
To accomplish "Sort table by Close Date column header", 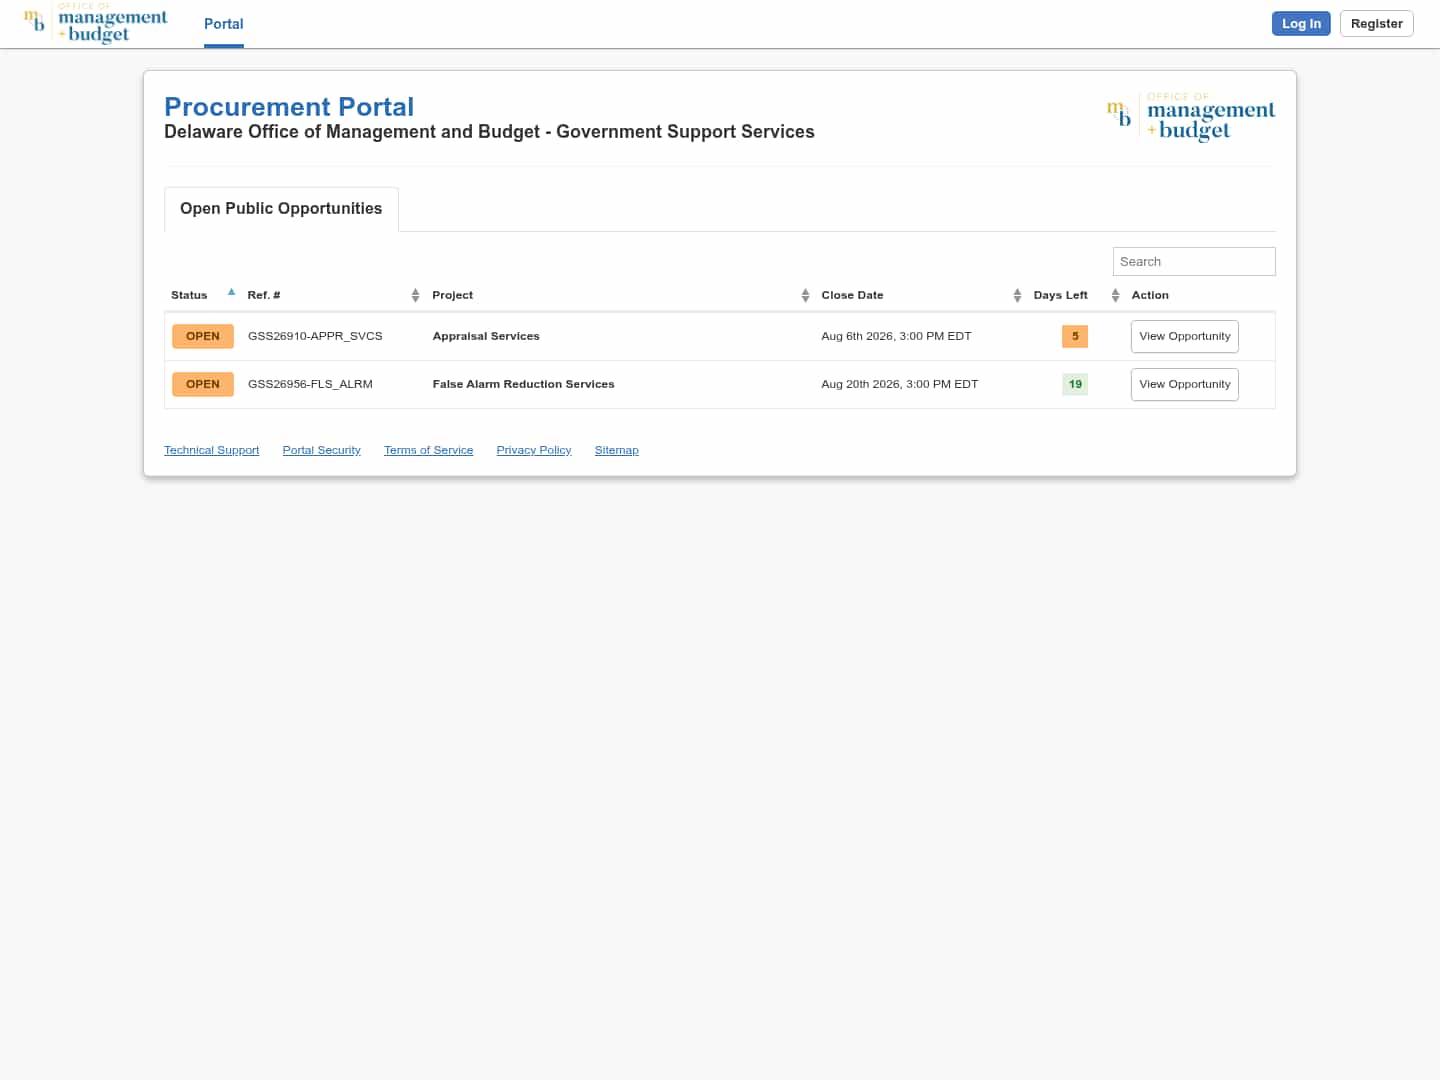I will point(920,295).
